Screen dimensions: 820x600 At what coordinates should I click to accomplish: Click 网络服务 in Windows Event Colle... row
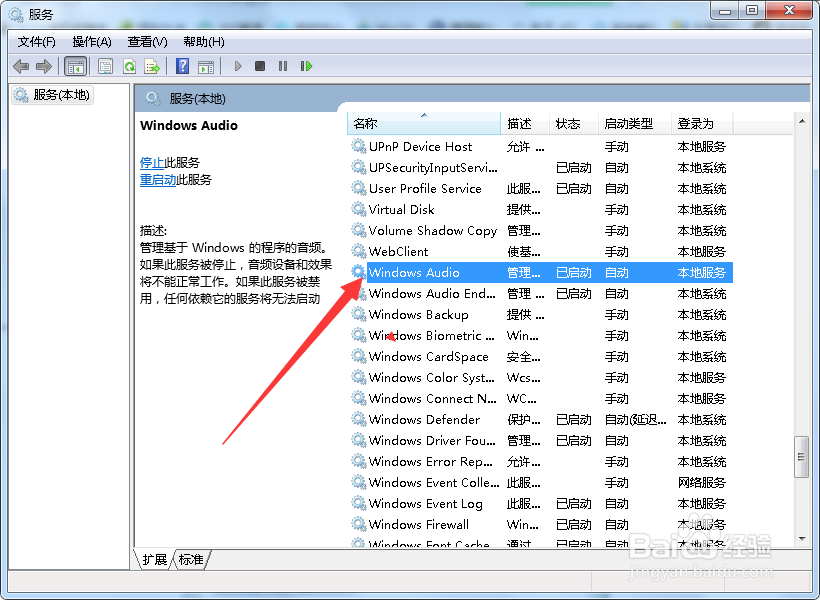point(702,482)
